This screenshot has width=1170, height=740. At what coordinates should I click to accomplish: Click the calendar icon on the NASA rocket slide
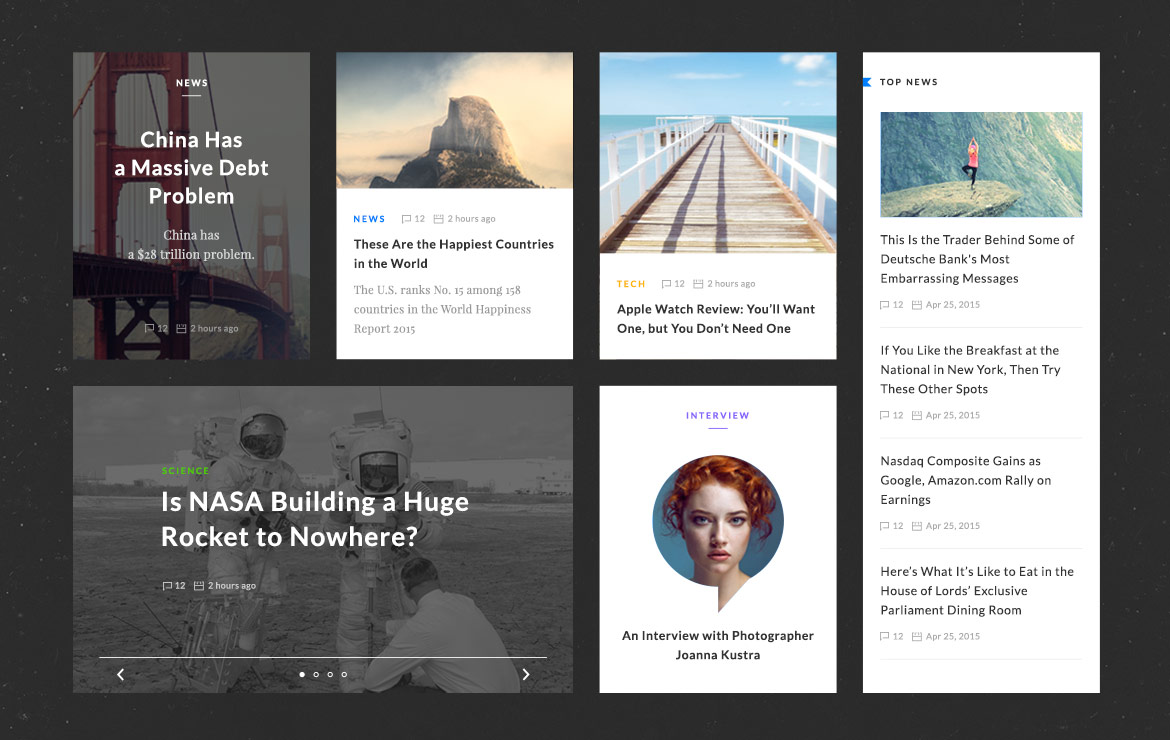pos(199,586)
